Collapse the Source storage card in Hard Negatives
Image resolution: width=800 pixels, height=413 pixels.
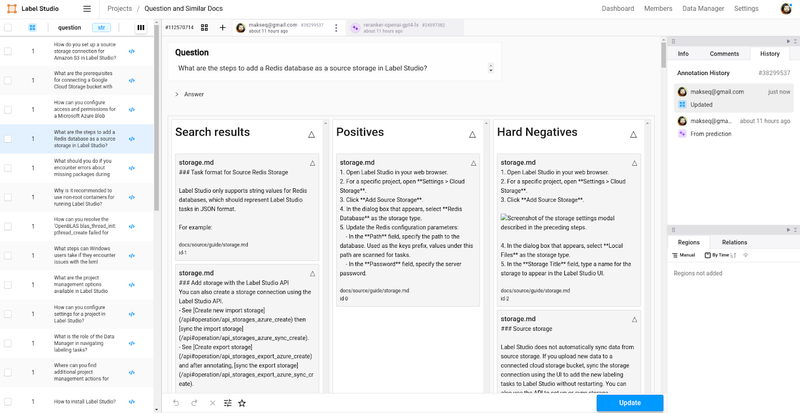[634, 320]
